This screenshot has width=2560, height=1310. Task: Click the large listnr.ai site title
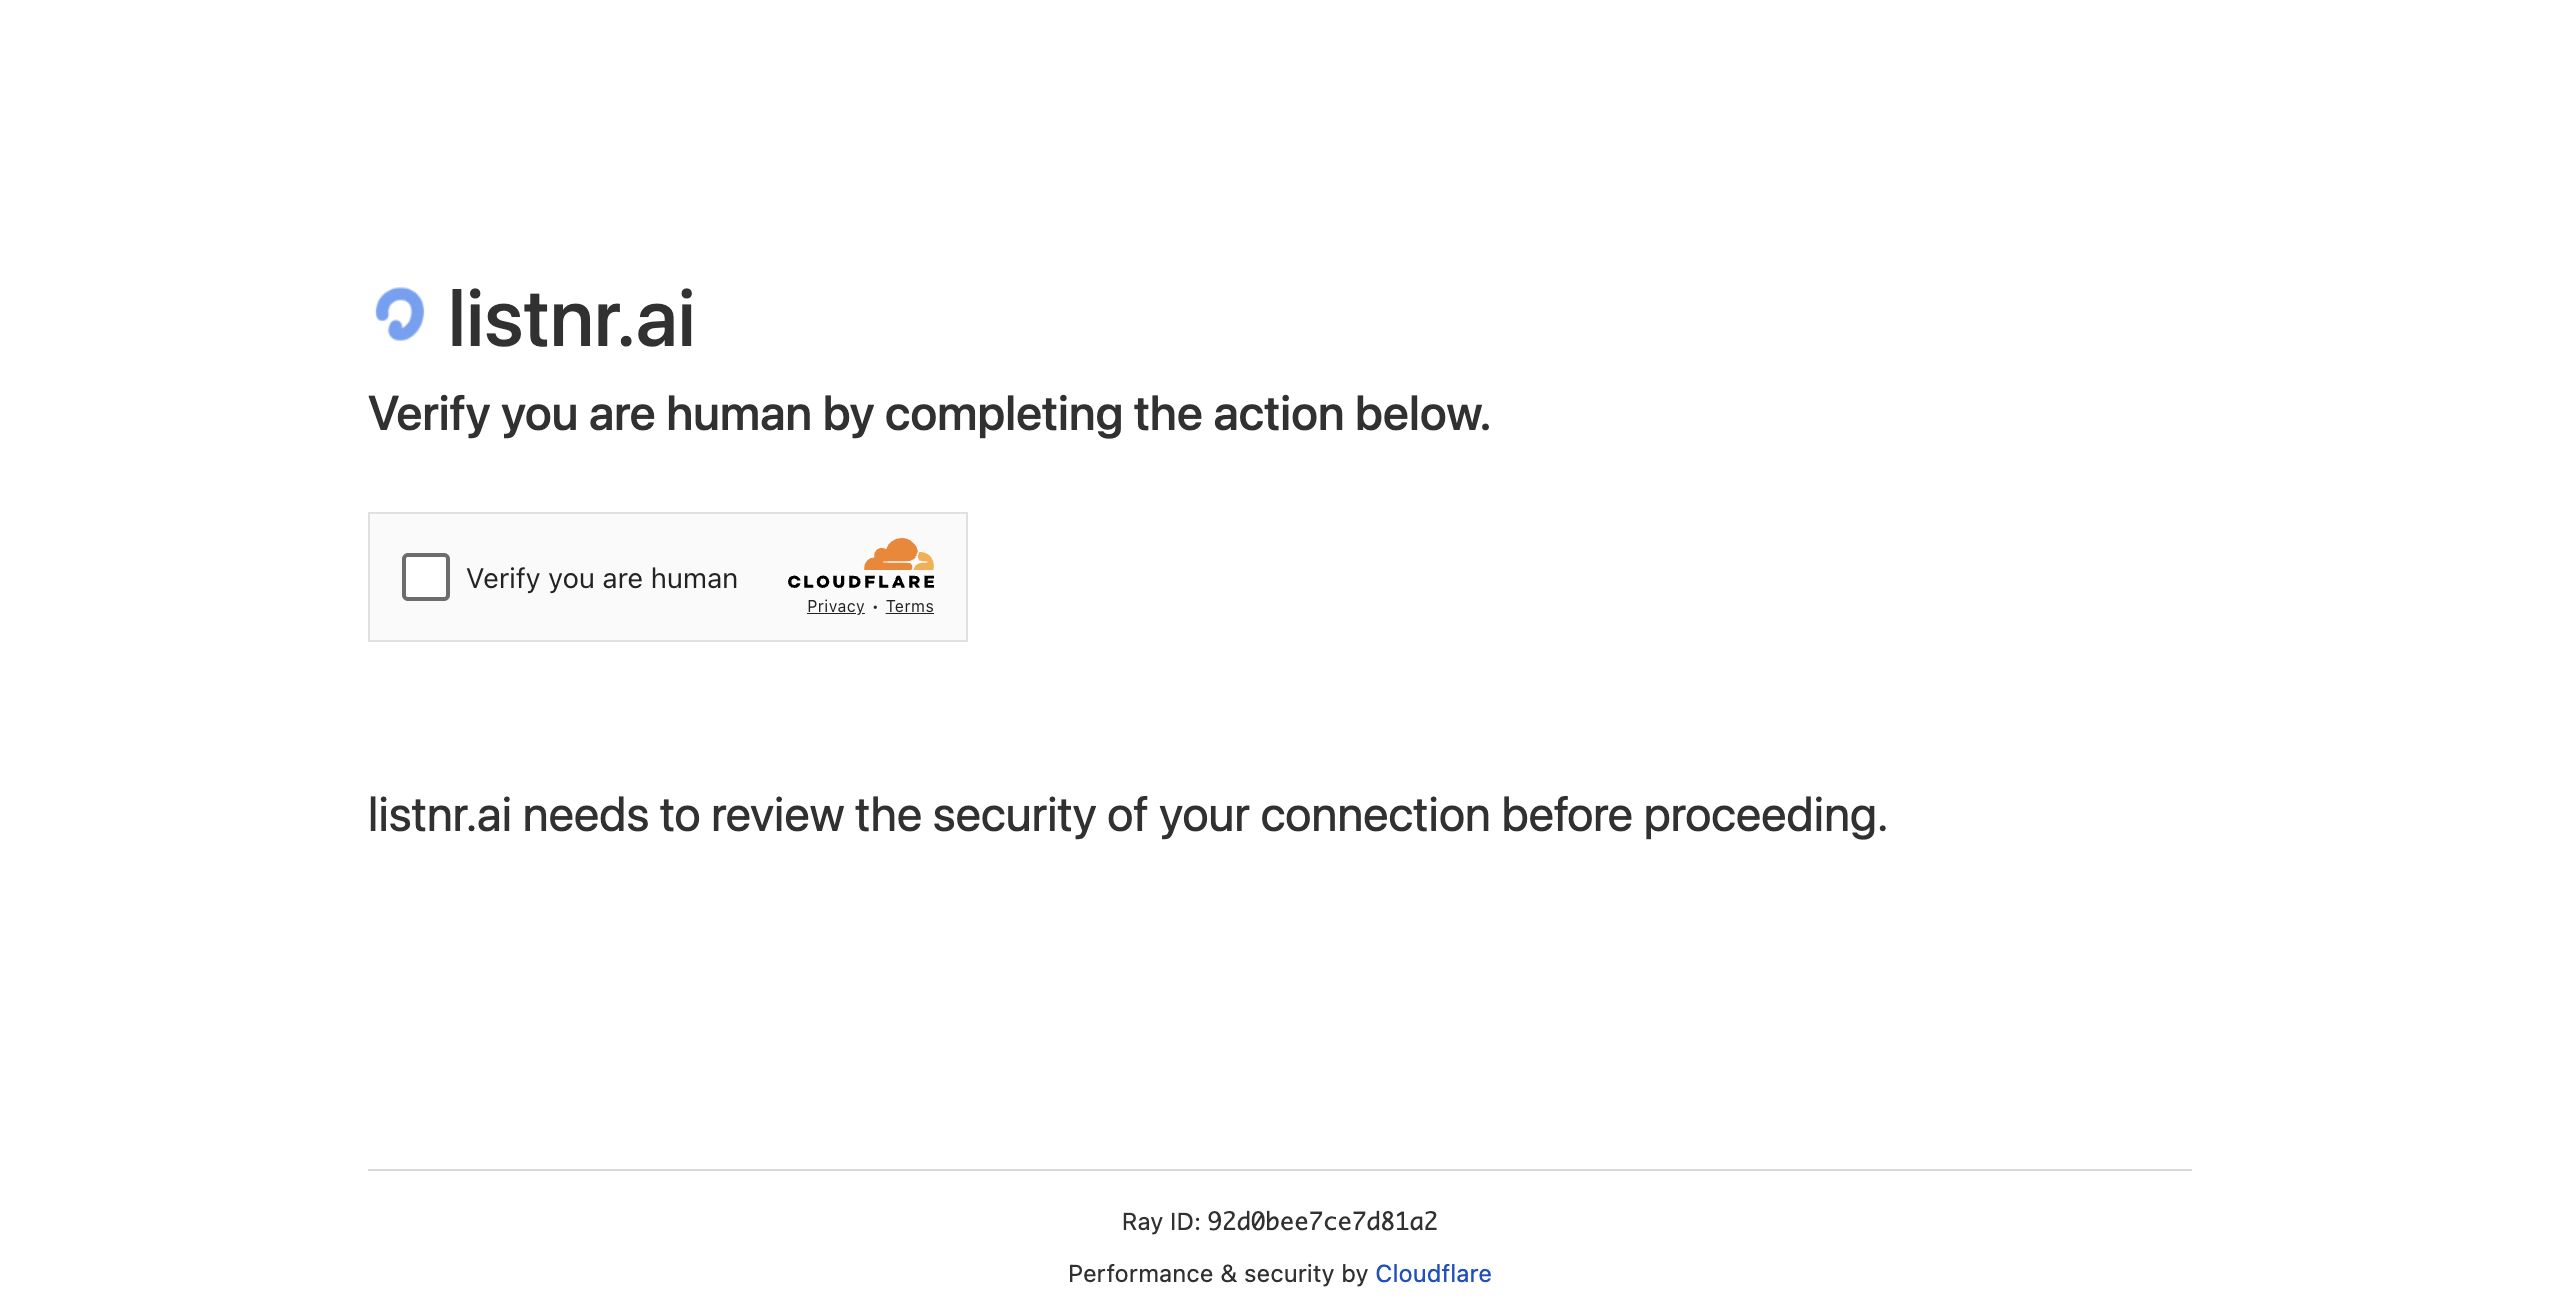[571, 319]
